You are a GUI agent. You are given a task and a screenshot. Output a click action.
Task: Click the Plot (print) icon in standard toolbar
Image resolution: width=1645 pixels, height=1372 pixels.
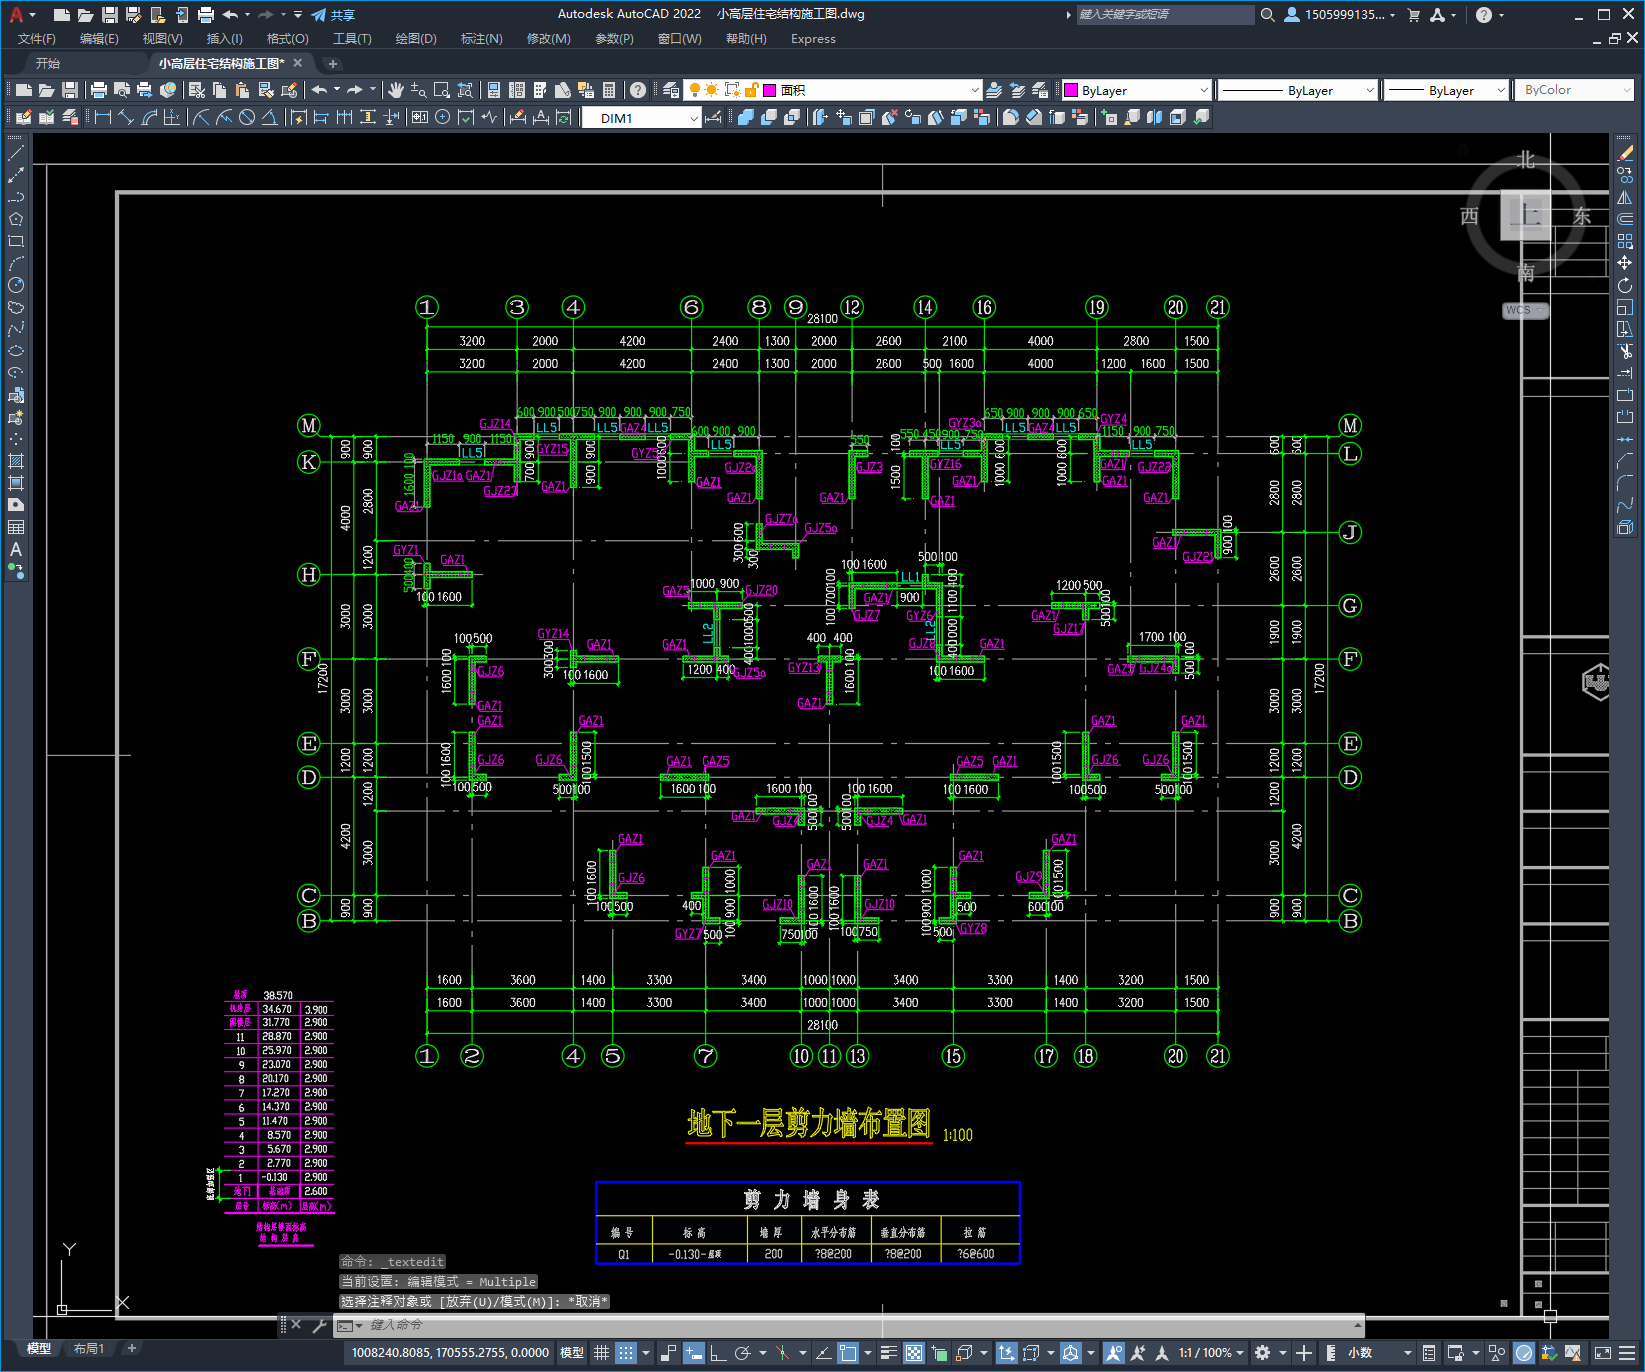tap(99, 90)
